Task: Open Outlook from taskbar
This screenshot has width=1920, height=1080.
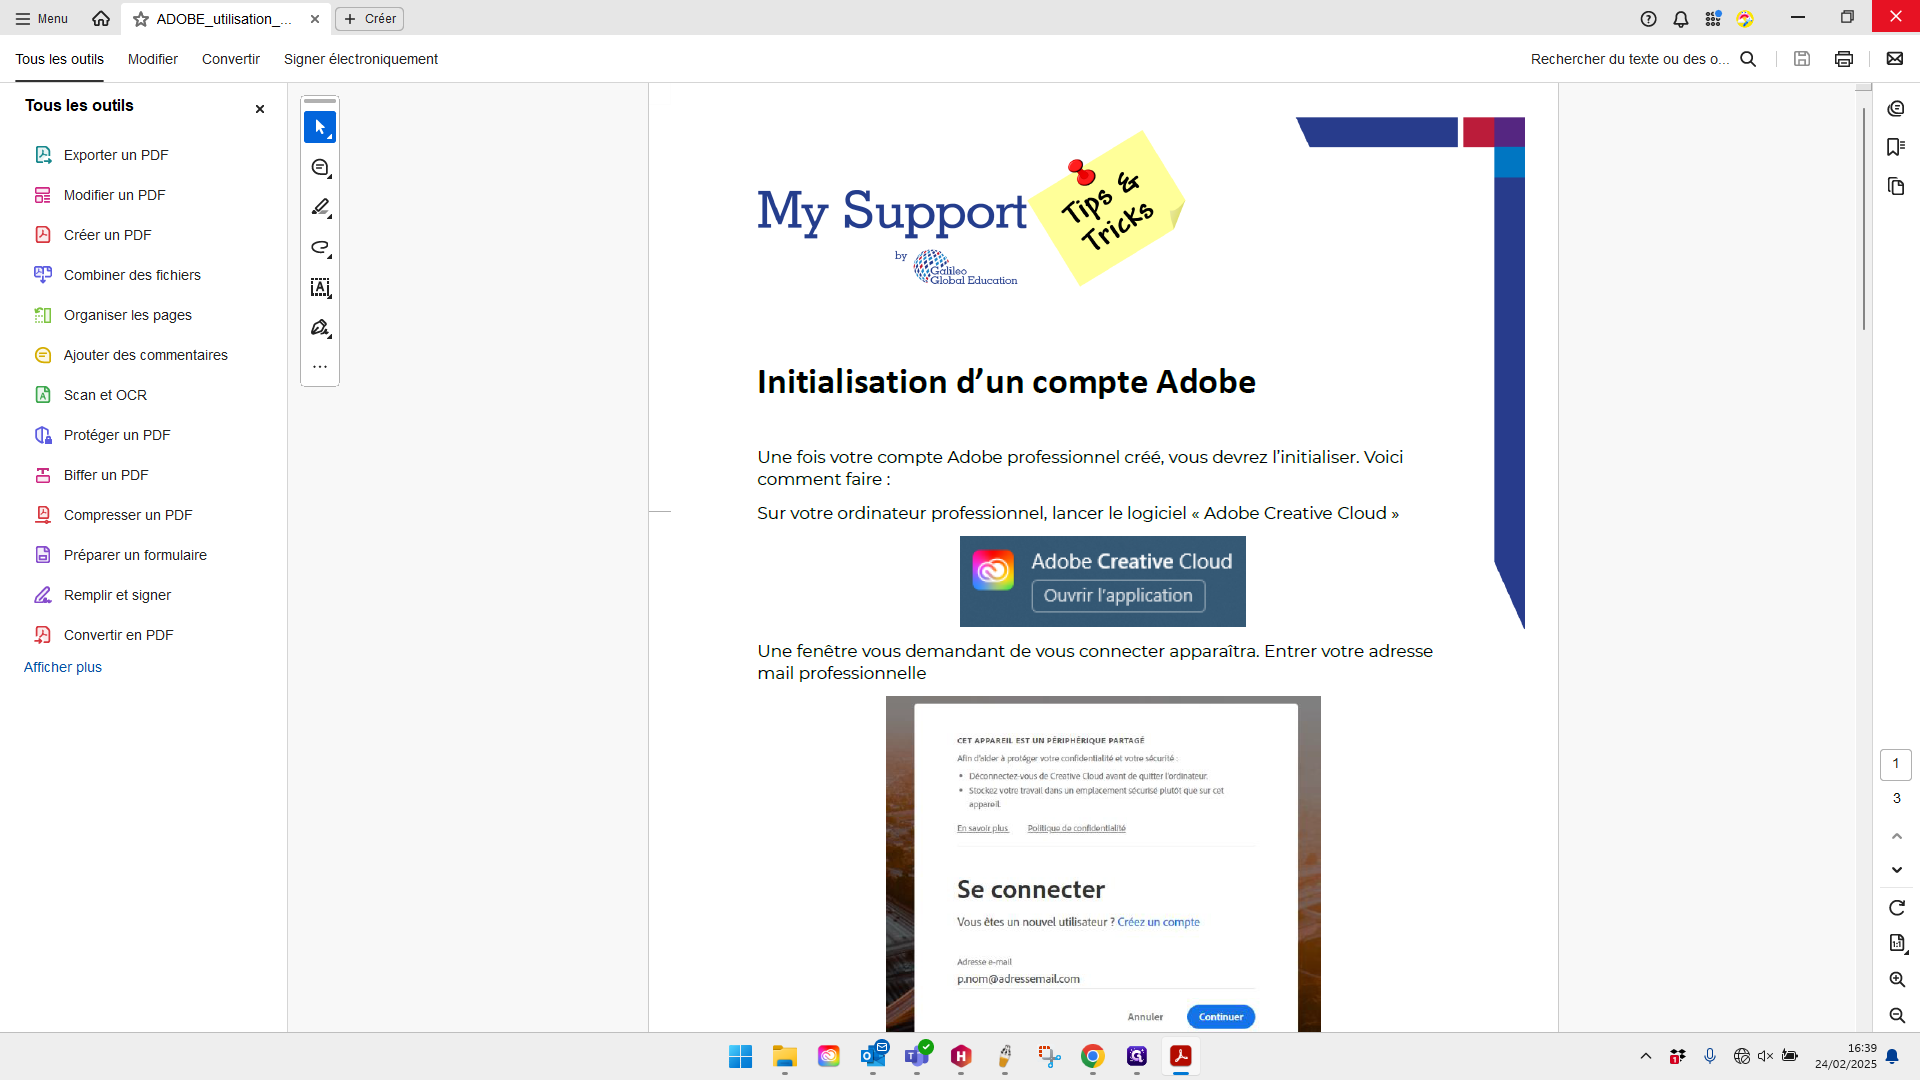Action: tap(873, 1056)
